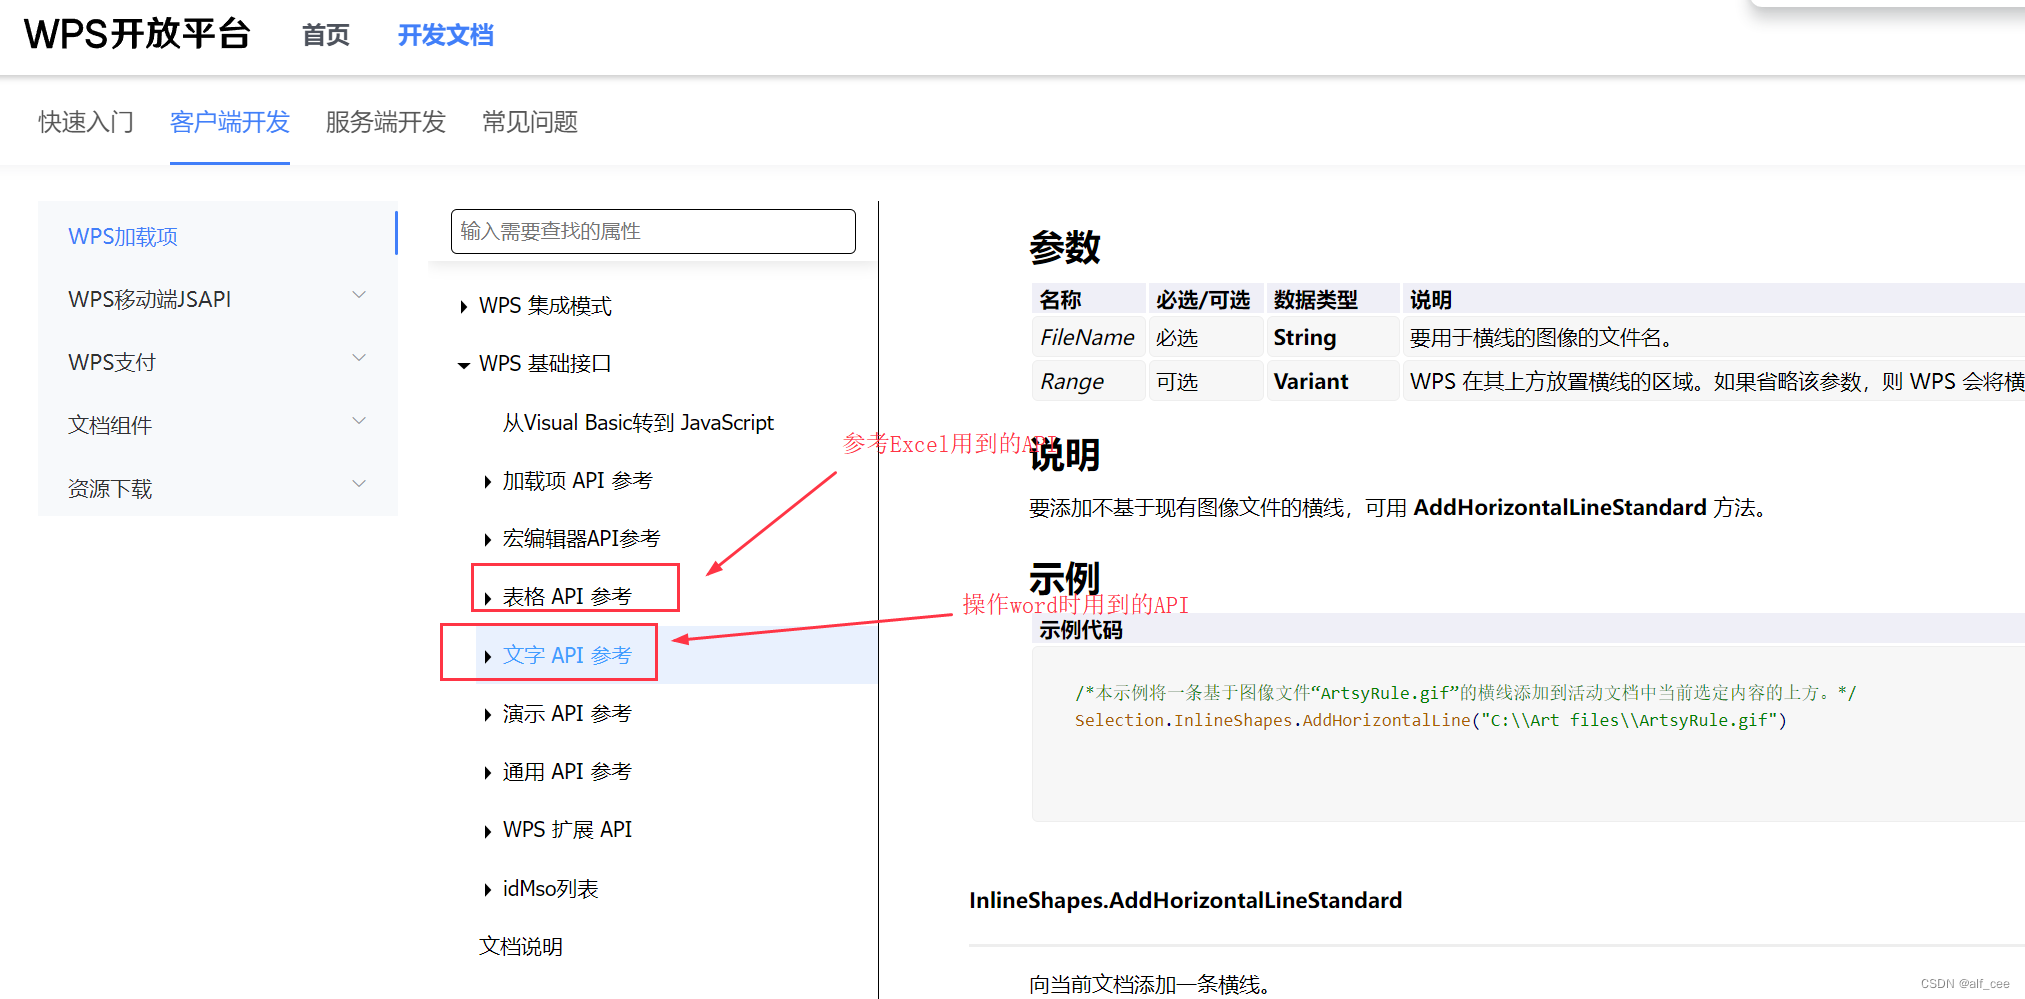Expand the 文档组件 chevron

(359, 421)
